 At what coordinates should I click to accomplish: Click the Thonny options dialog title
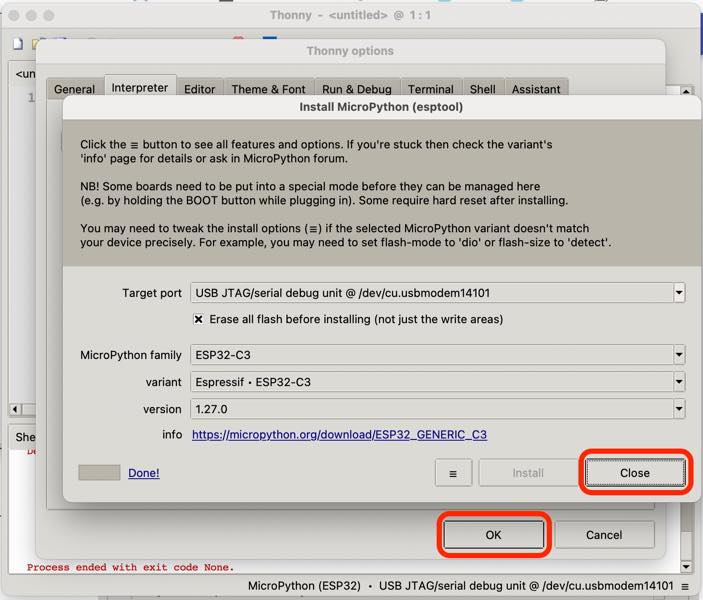click(350, 51)
